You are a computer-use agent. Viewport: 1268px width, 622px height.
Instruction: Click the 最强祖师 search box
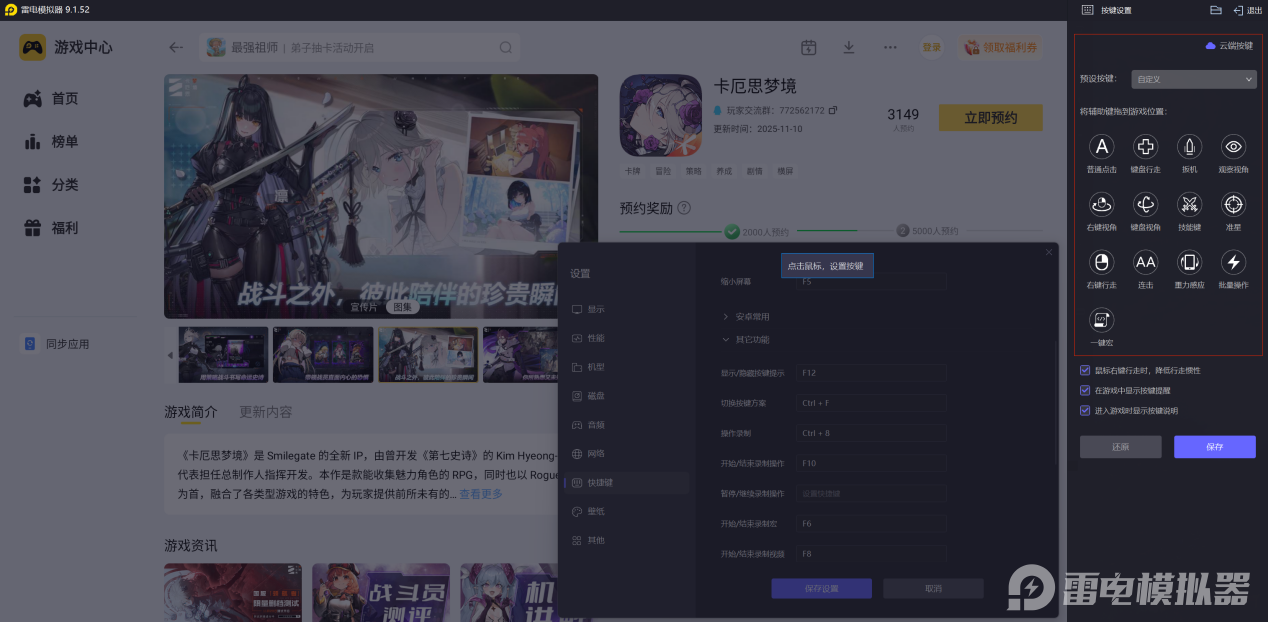coord(360,47)
